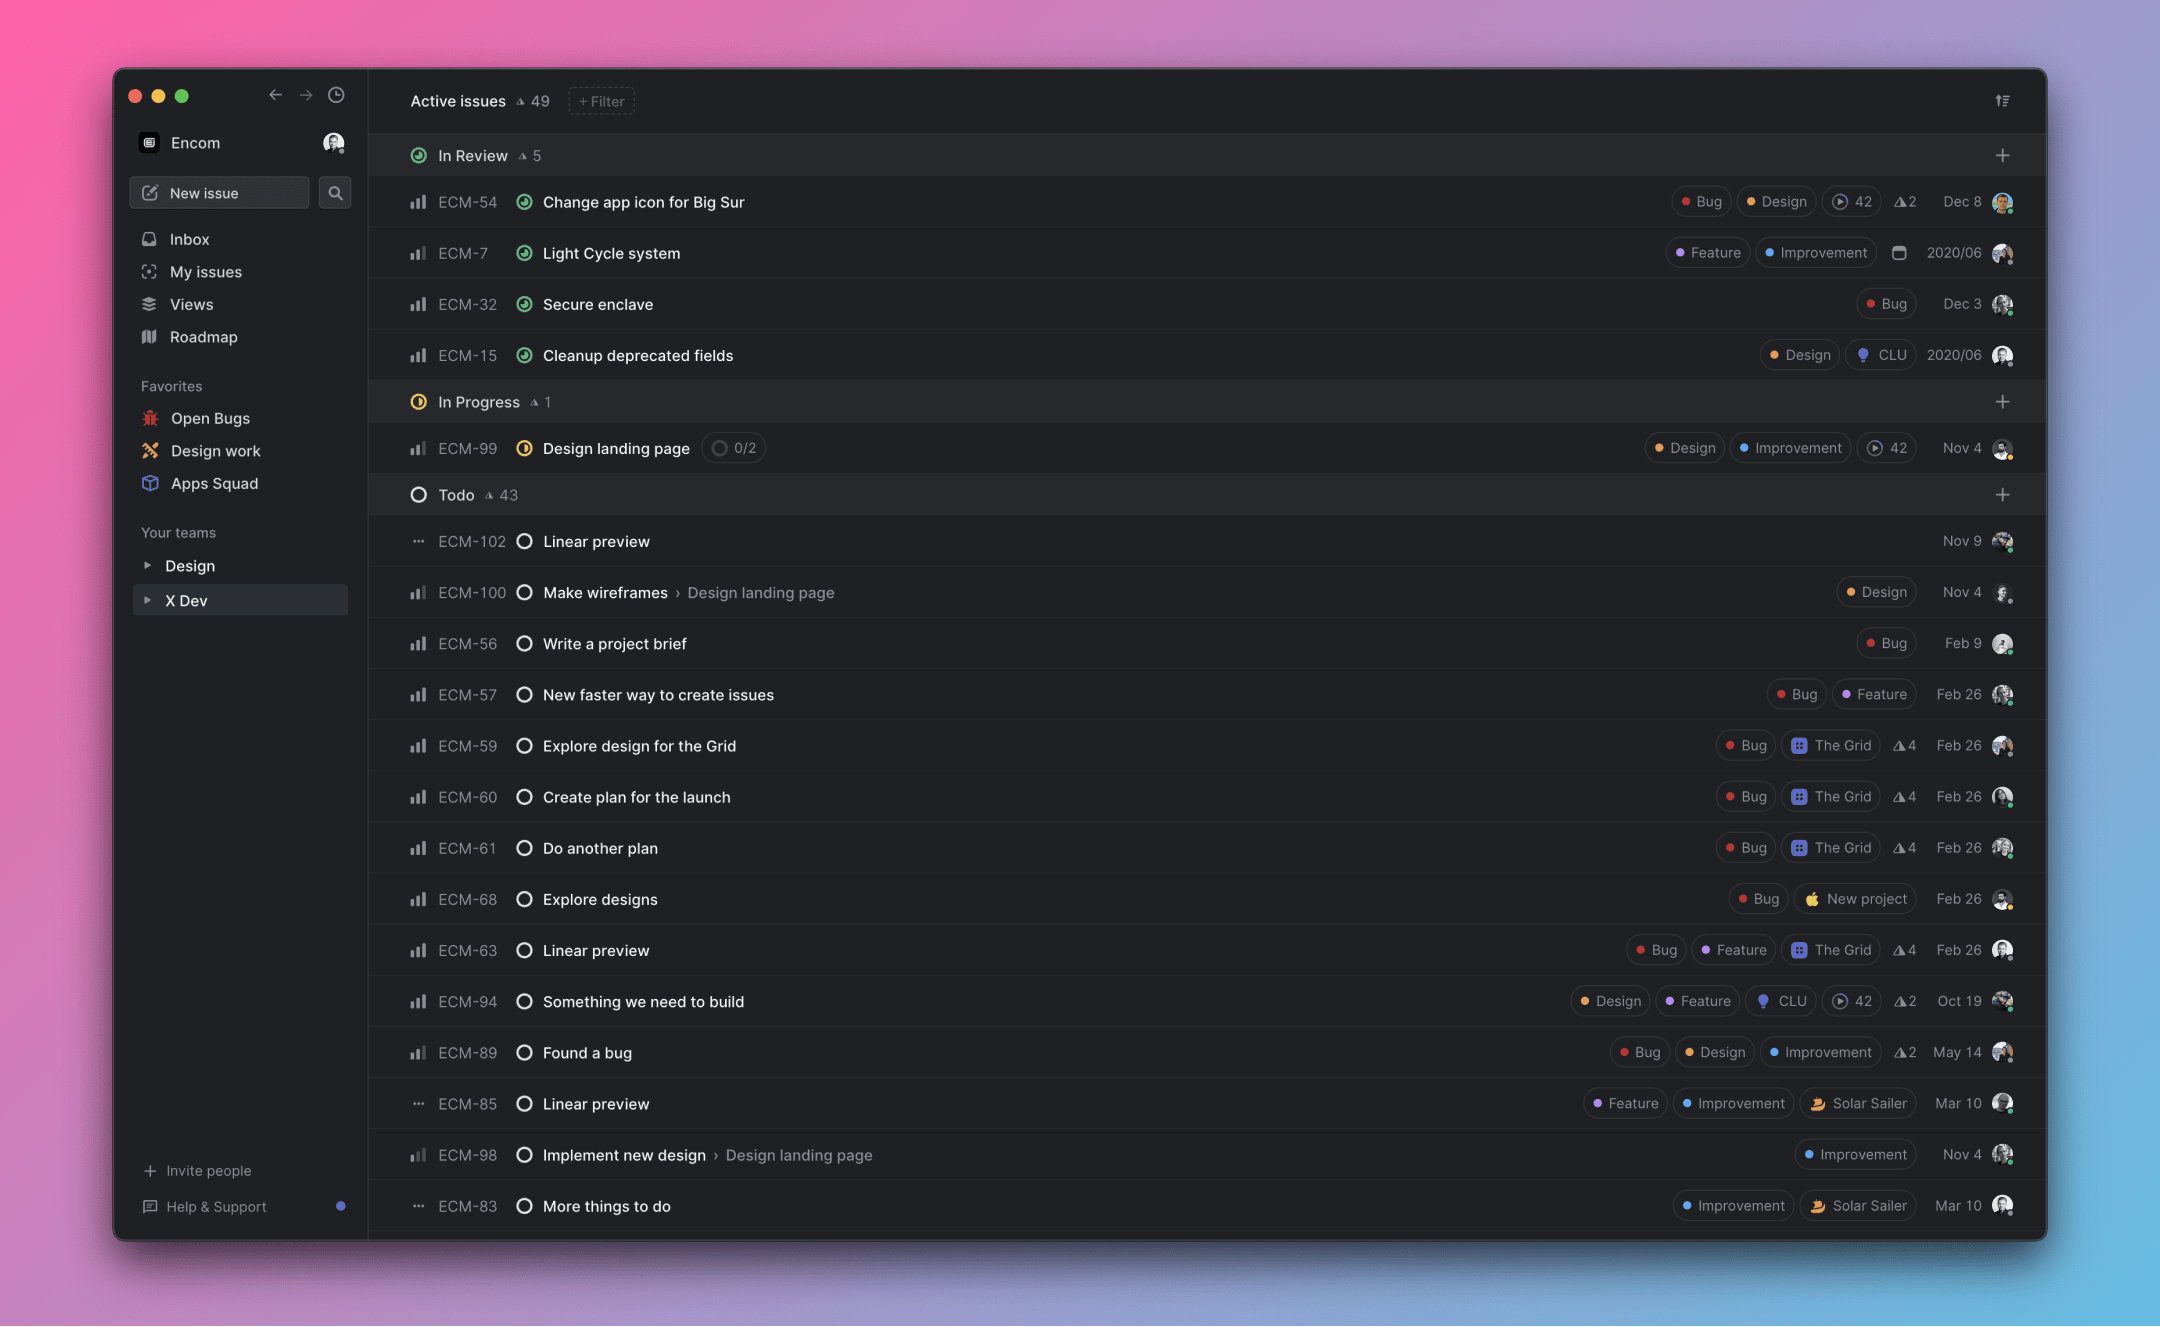
Task: Open the history clock icon
Action: [337, 95]
